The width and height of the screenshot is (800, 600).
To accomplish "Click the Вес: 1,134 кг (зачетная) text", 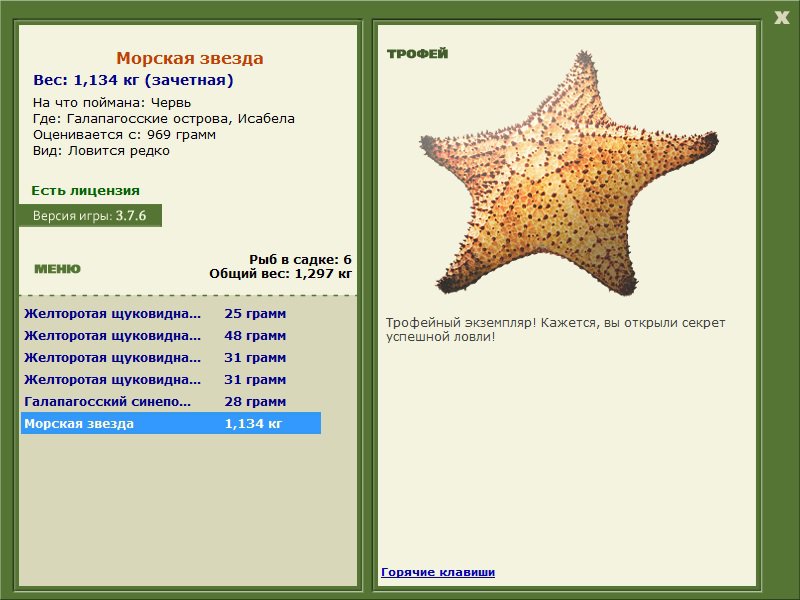I will (x=133, y=80).
